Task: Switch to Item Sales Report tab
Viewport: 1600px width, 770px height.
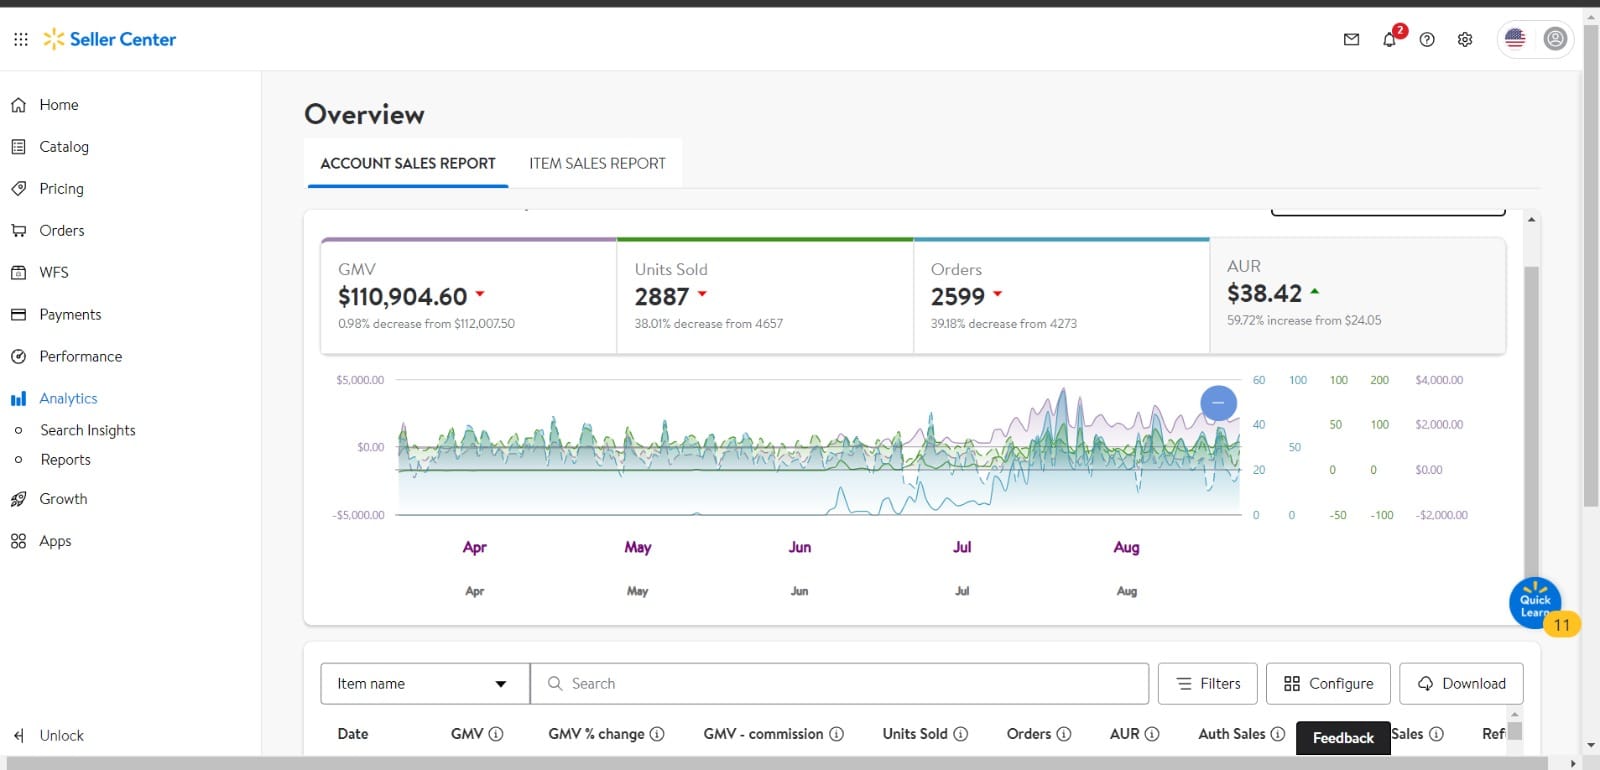Action: tap(597, 164)
